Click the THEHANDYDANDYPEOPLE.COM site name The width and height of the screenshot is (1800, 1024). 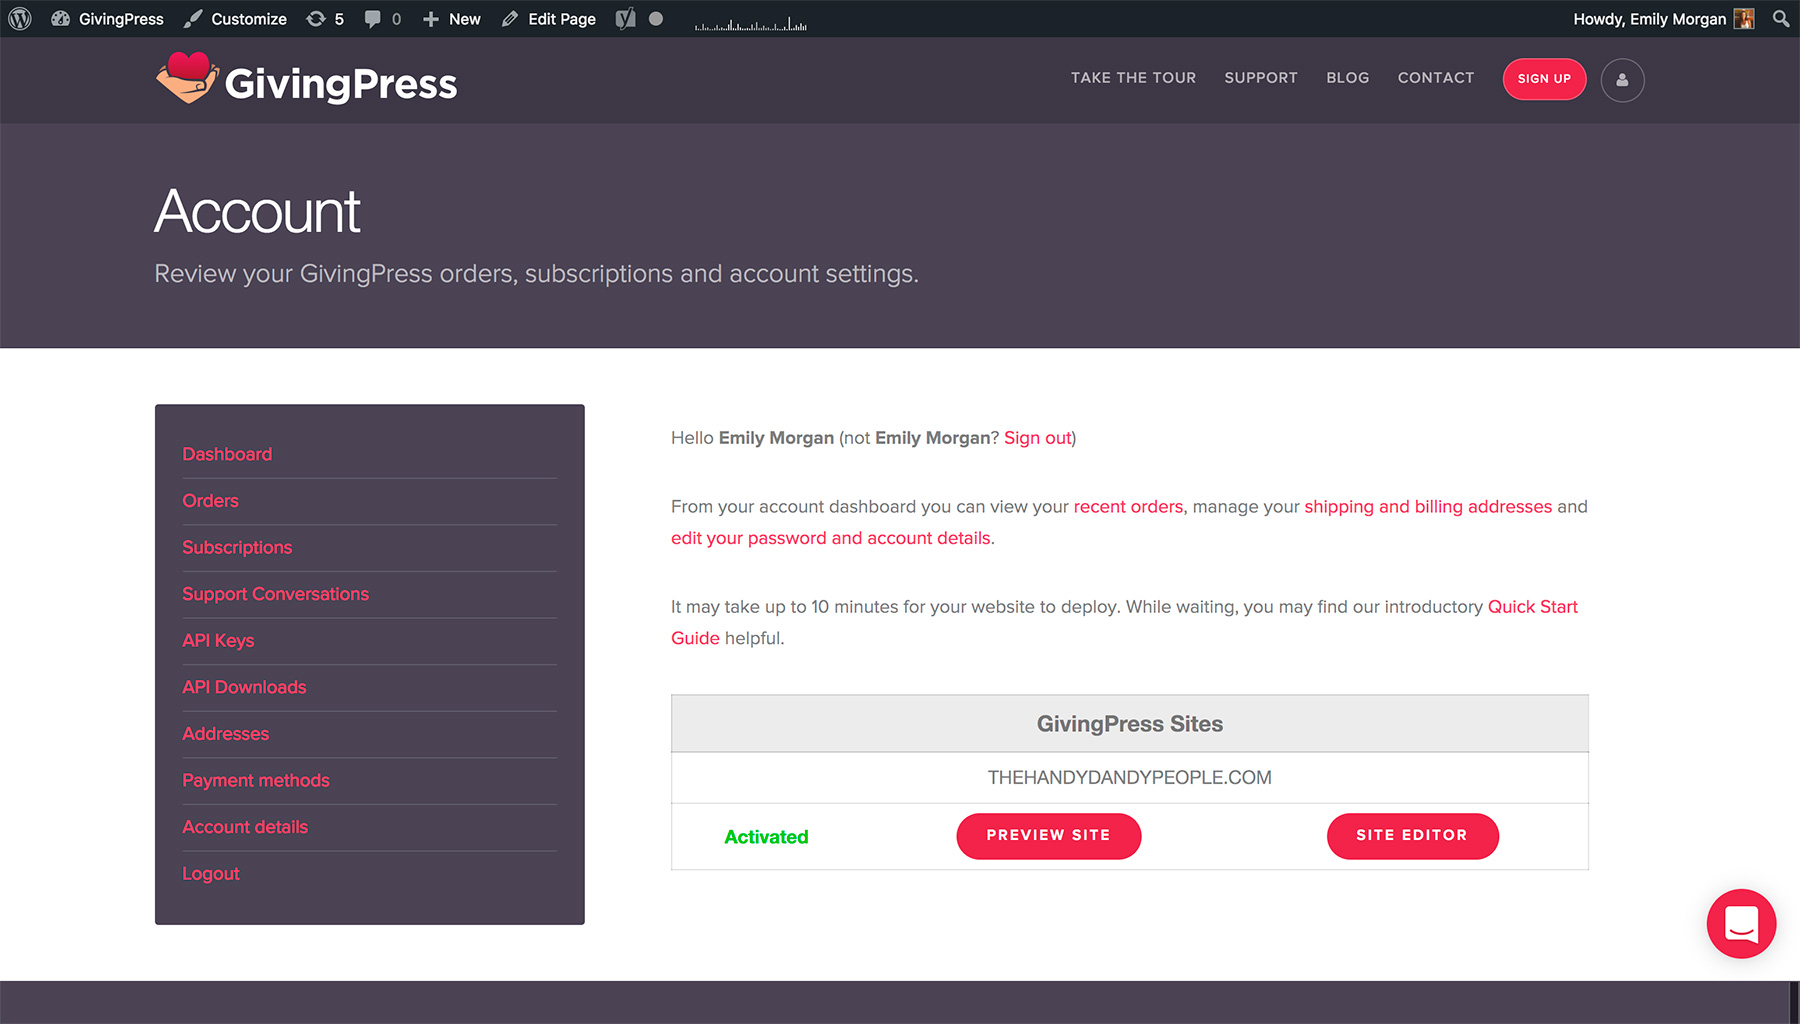(x=1129, y=778)
